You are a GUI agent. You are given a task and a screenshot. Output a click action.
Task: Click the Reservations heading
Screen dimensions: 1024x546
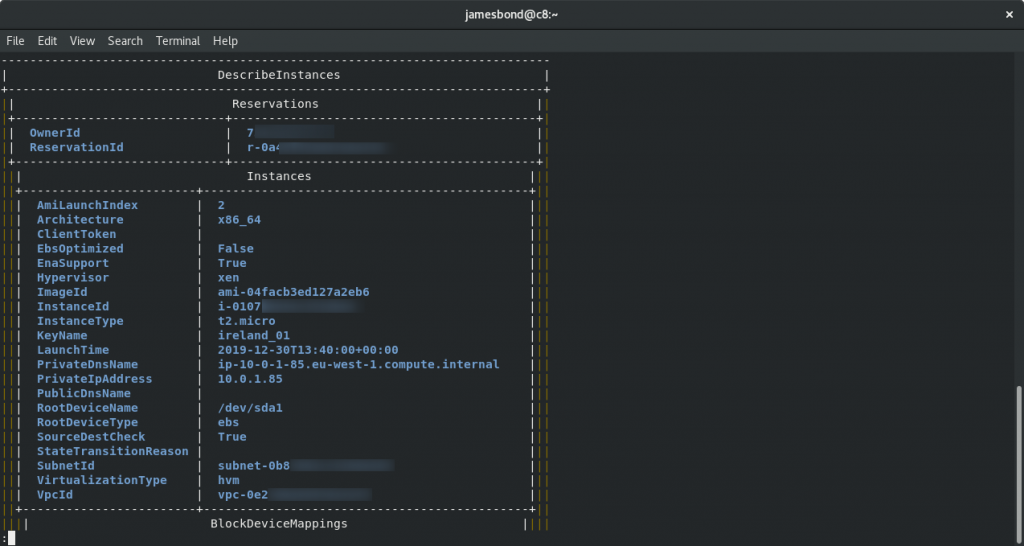coord(275,104)
